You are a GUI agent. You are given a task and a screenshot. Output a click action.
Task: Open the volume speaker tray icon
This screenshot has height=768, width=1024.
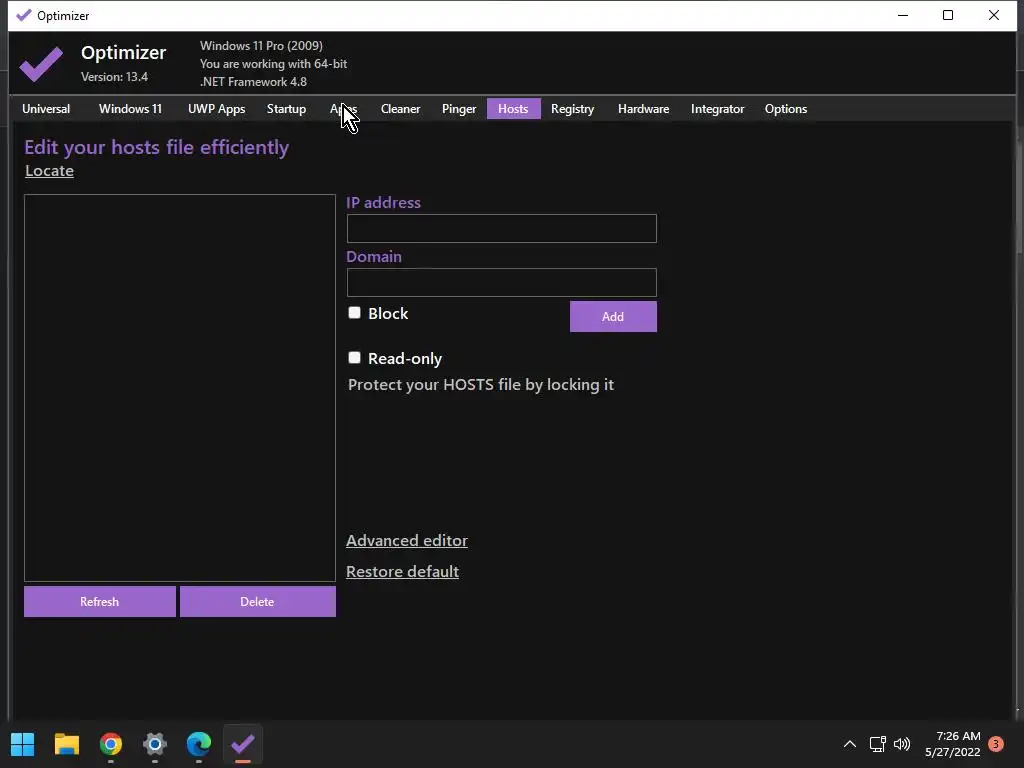[x=902, y=744]
